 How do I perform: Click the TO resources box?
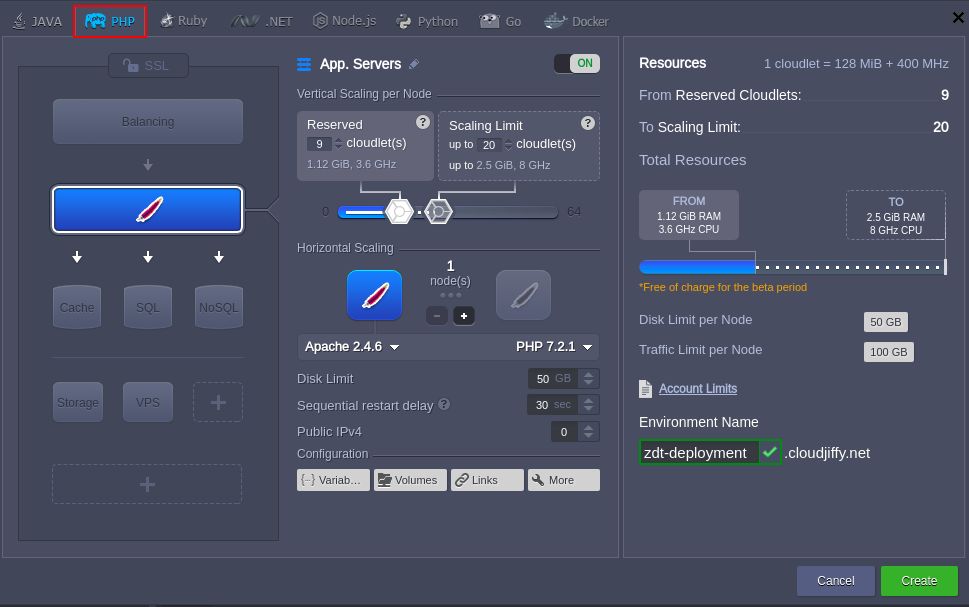point(895,215)
